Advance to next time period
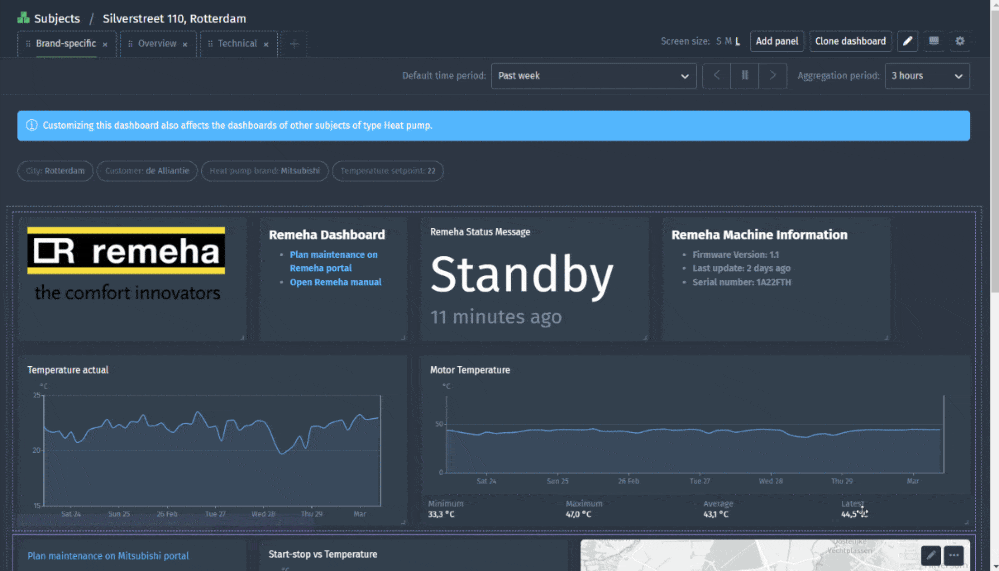Image resolution: width=999 pixels, height=571 pixels. [x=773, y=76]
